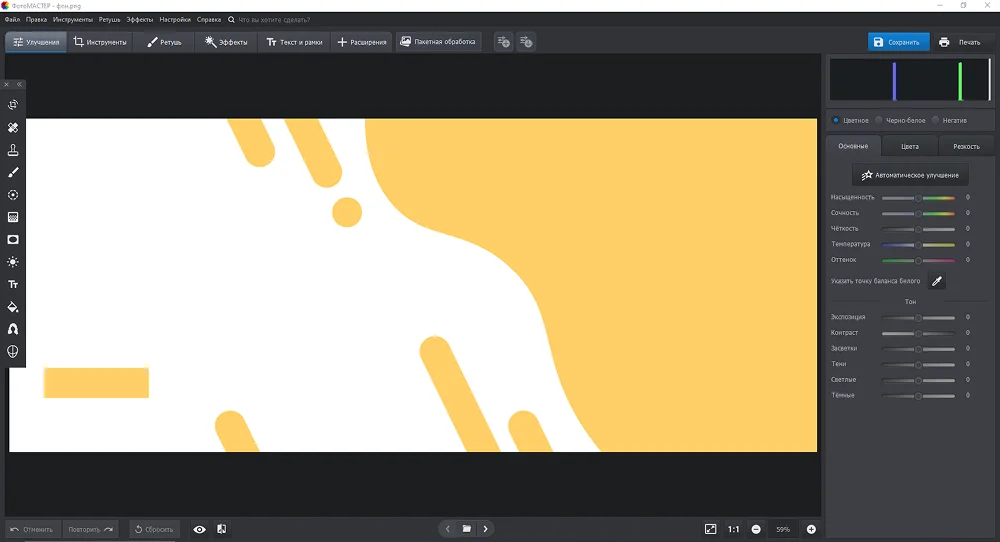Screen dimensions: 1000x542
Task: Click the white balance eyedropper icon
Action: (x=937, y=281)
